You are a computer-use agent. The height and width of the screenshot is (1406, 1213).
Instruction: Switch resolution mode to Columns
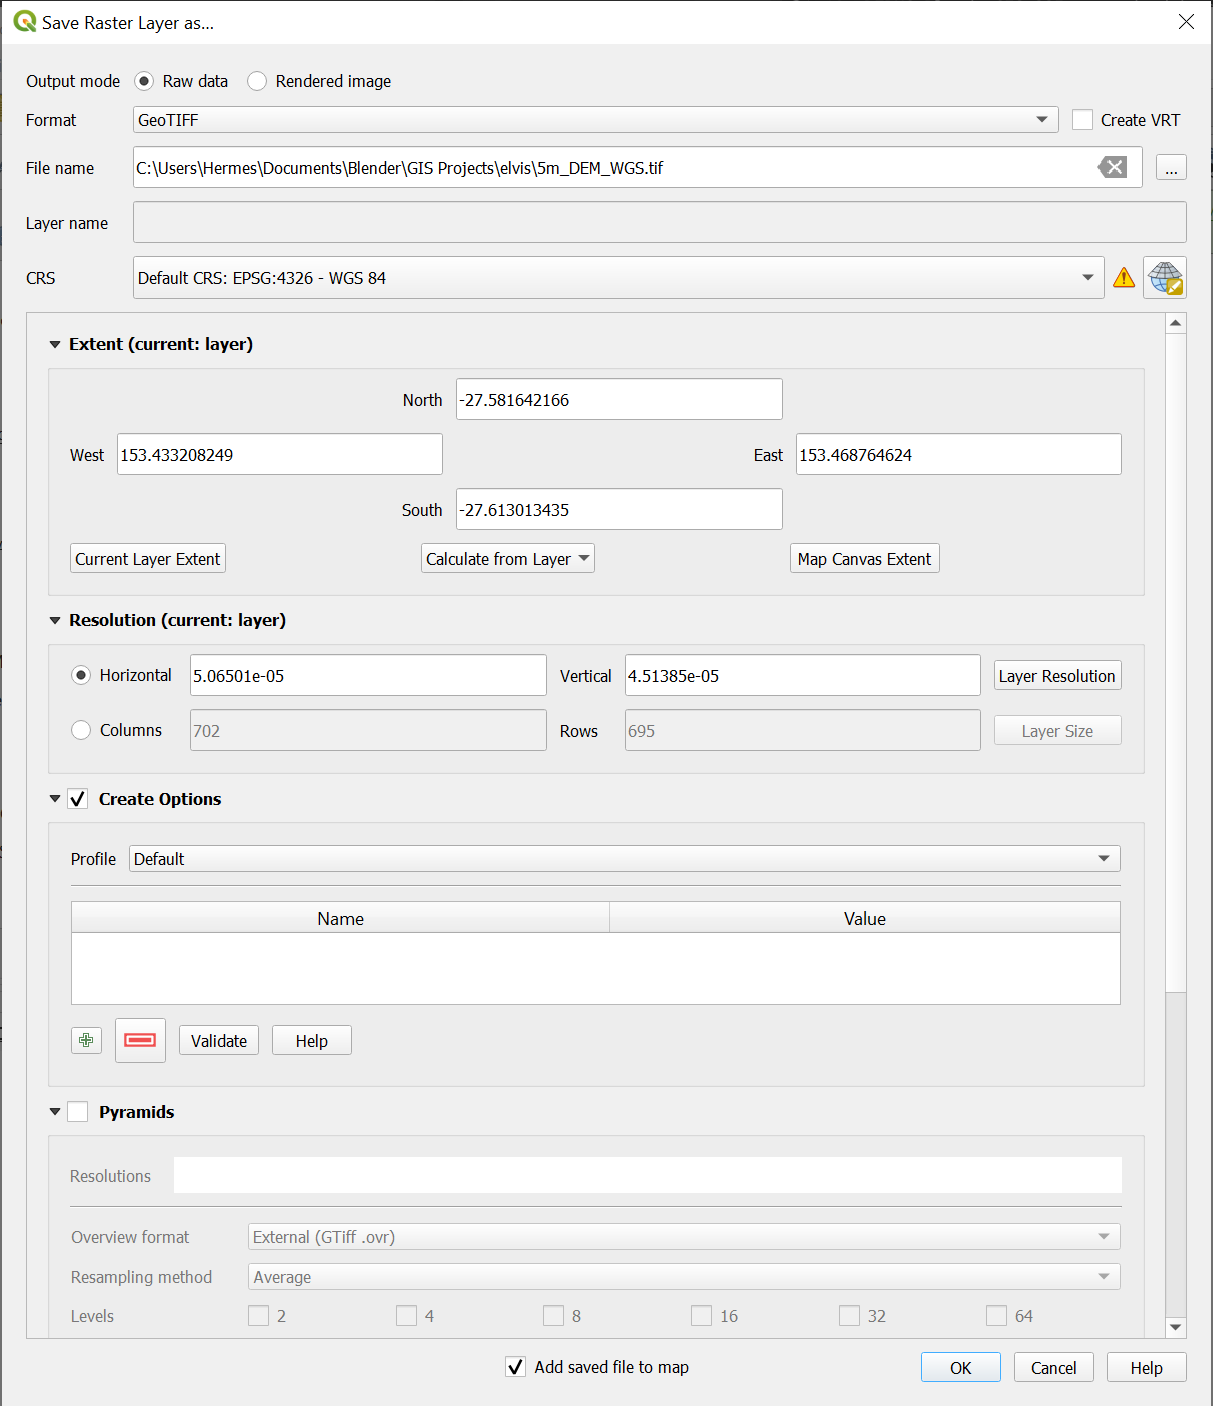pos(81,730)
